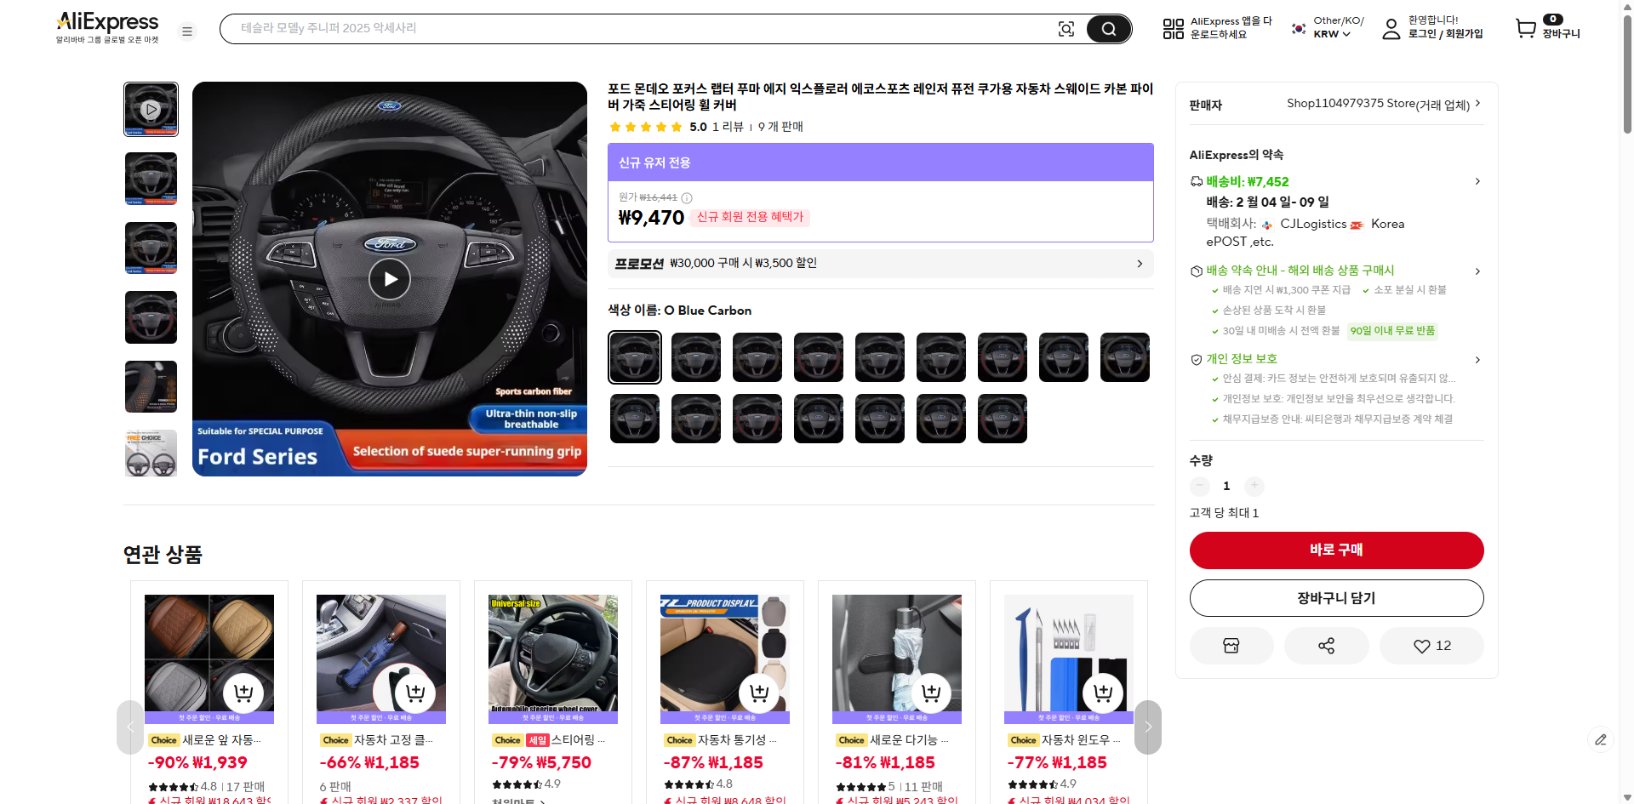
Task: Add the ₩5,750 steering cover to cart
Action: tap(587, 692)
